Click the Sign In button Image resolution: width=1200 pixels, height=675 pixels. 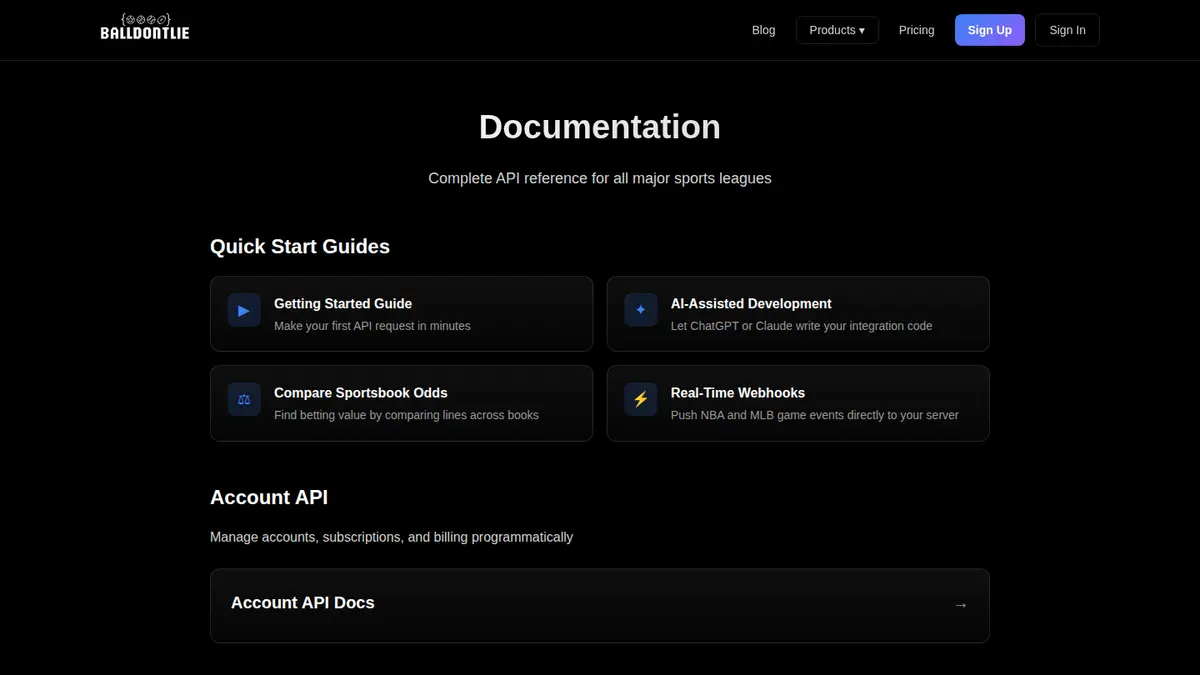click(x=1067, y=30)
